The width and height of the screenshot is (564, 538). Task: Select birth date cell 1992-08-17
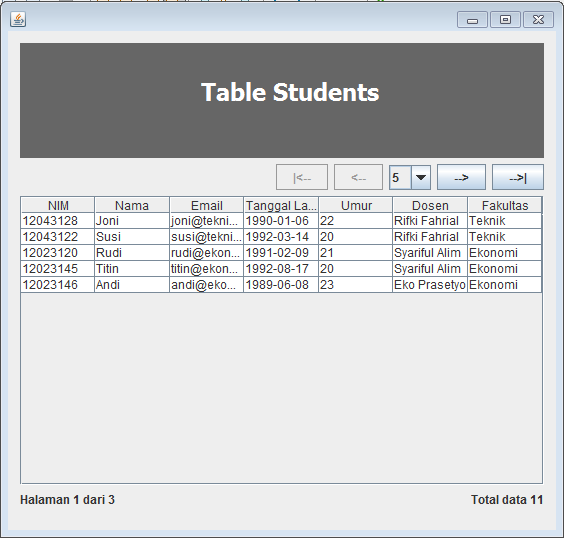281,269
